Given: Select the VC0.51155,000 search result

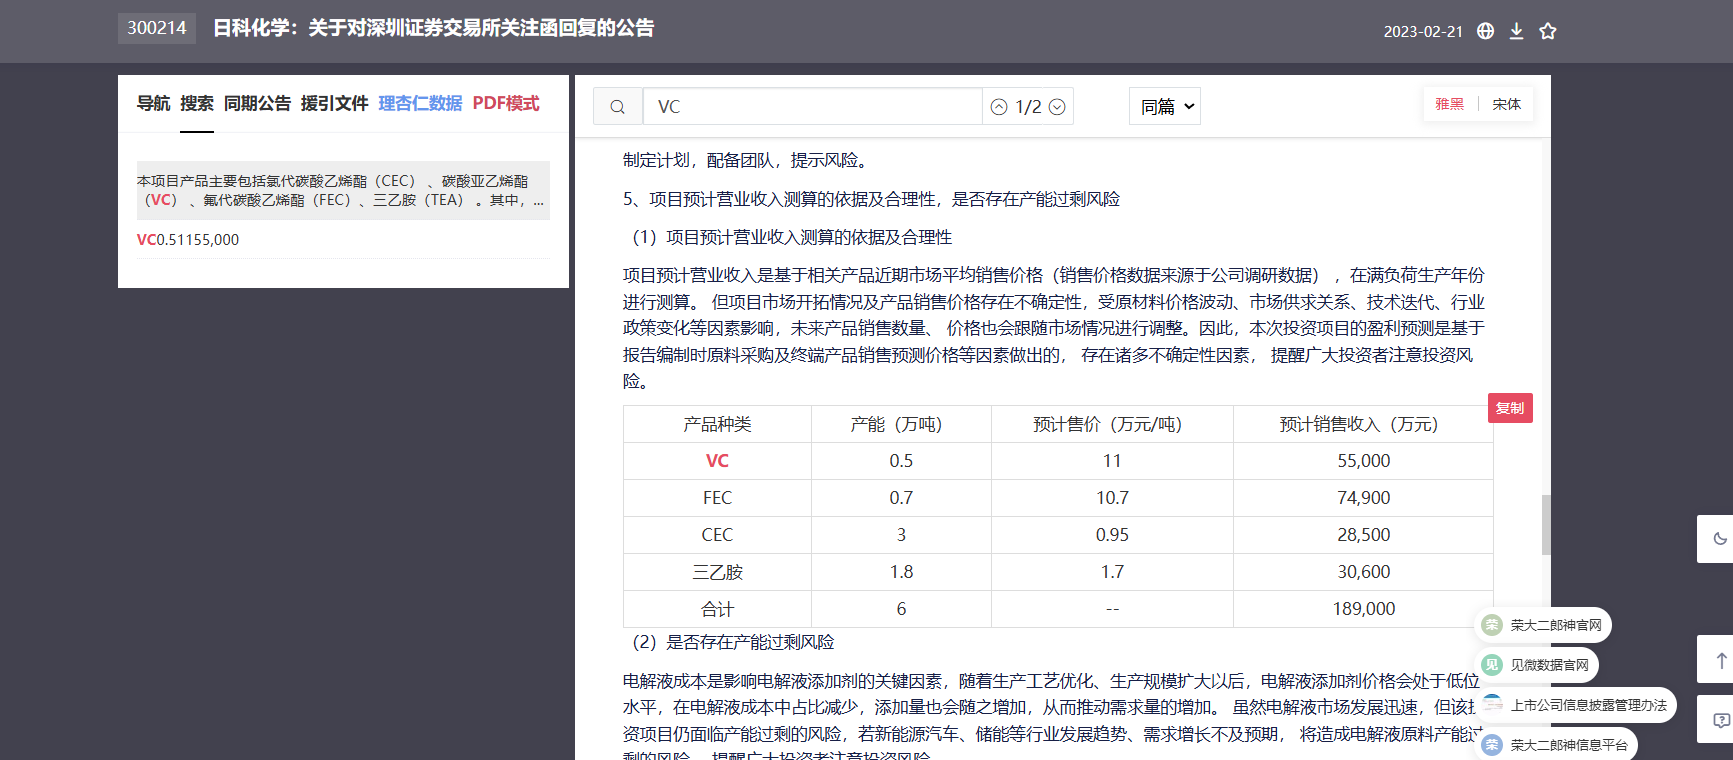Looking at the screenshot, I should [188, 240].
